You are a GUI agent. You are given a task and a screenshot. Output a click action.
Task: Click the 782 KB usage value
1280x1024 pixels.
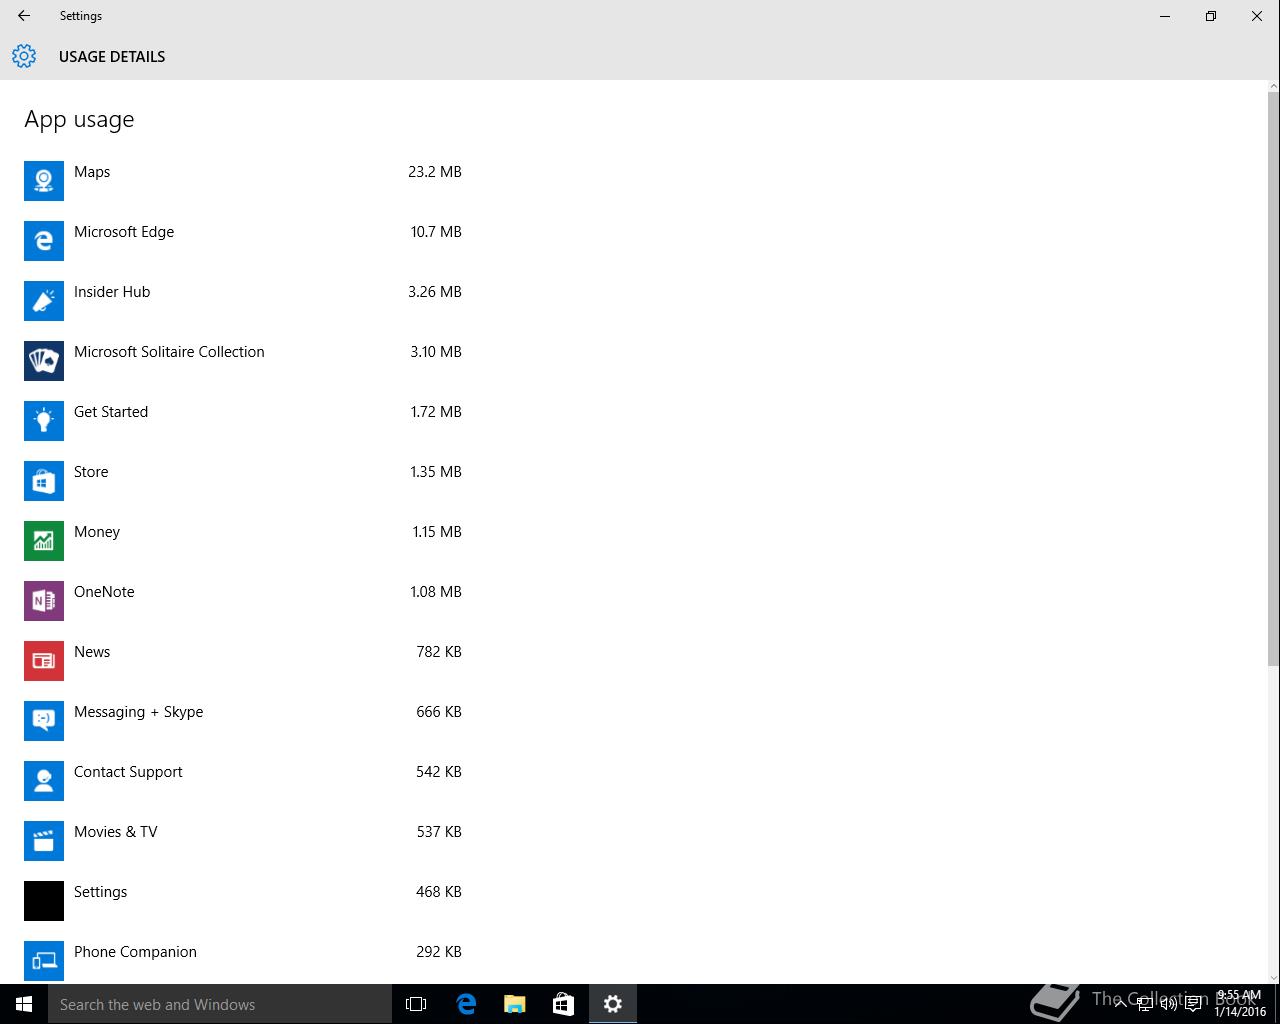439,652
